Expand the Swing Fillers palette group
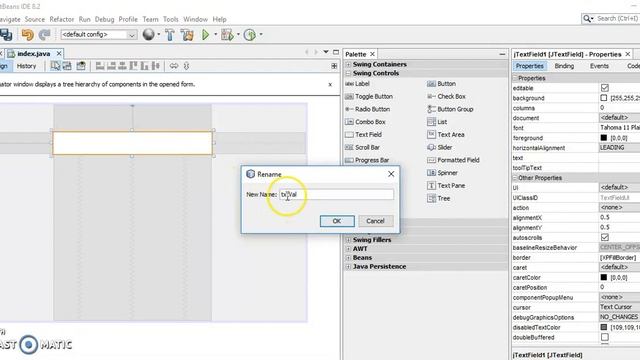This screenshot has width=640, height=360. click(x=348, y=240)
